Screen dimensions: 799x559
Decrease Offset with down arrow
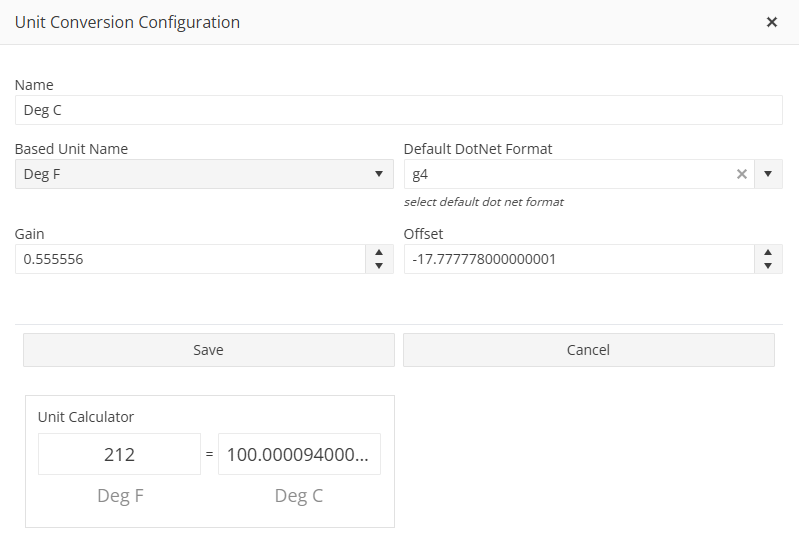point(768,265)
